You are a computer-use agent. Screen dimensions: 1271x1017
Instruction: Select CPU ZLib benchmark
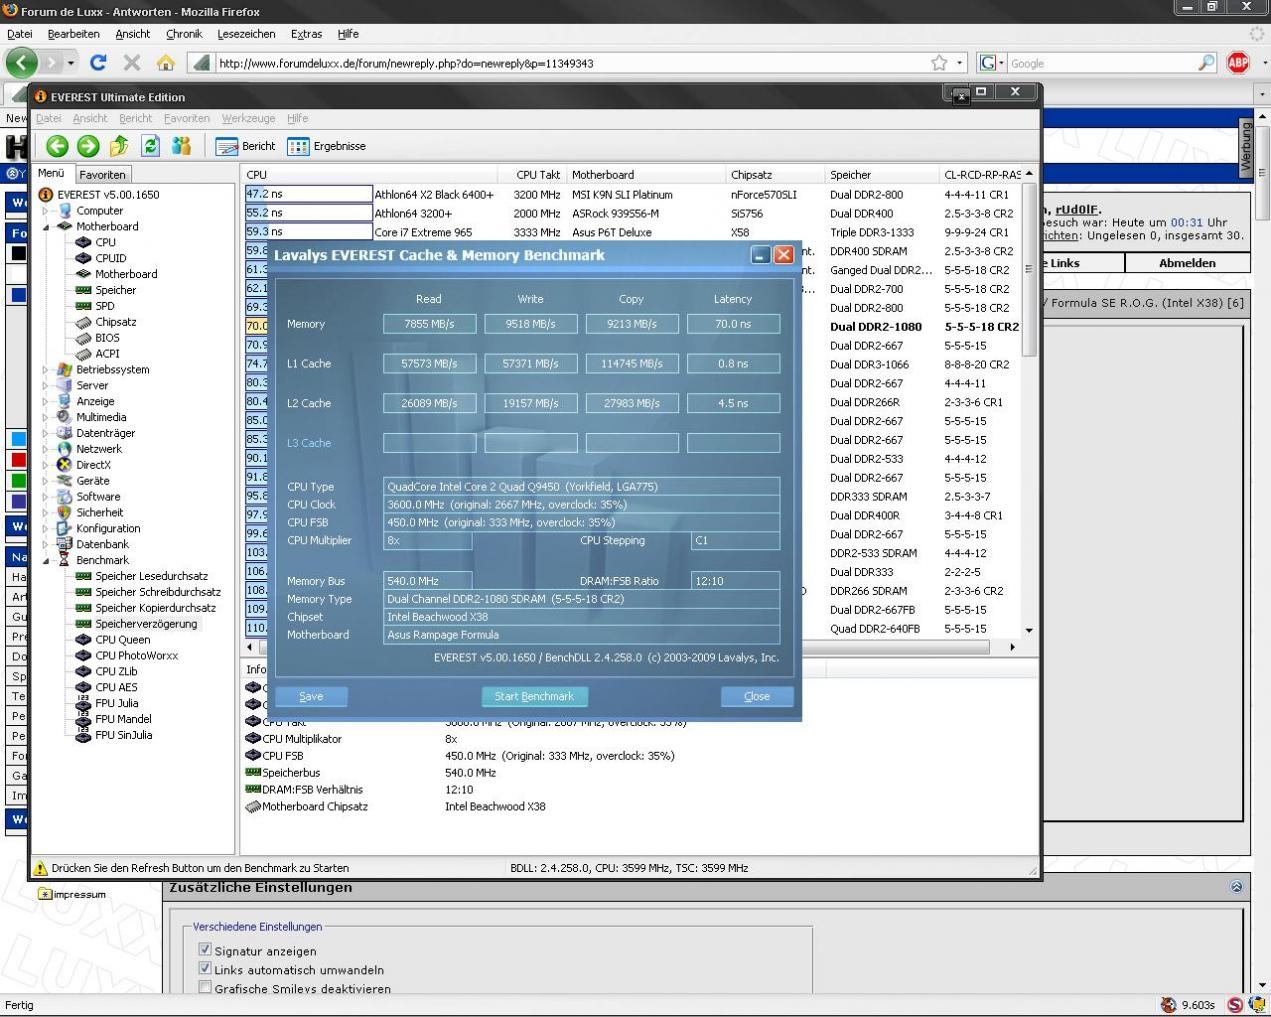click(116, 672)
